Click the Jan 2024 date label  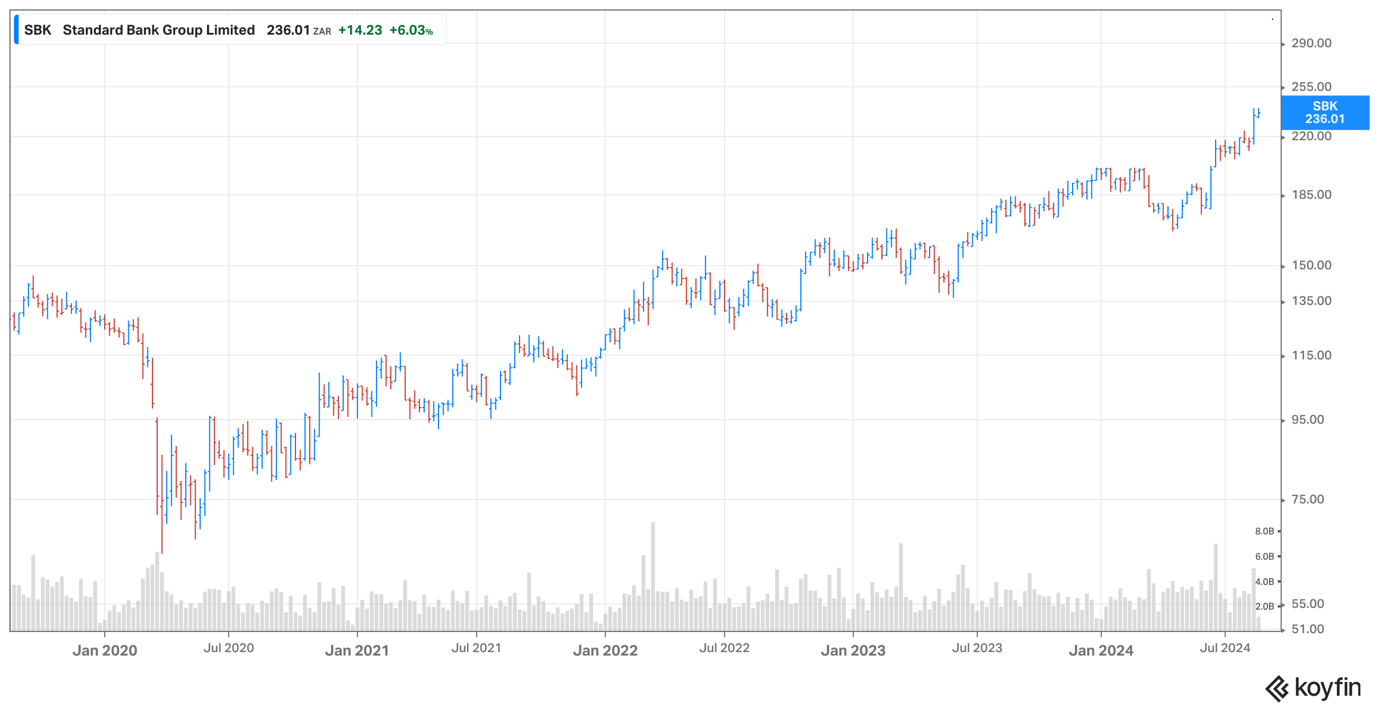pyautogui.click(x=1101, y=650)
